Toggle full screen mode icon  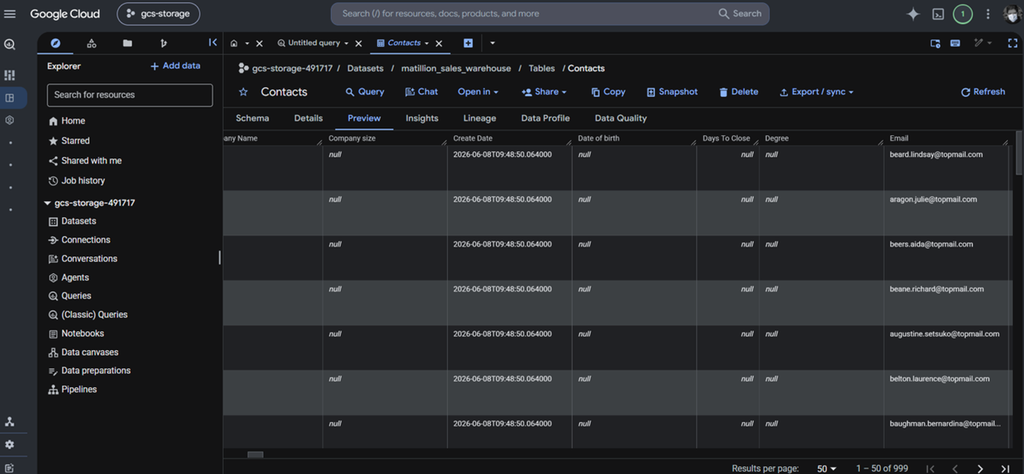pyautogui.click(x=1012, y=43)
